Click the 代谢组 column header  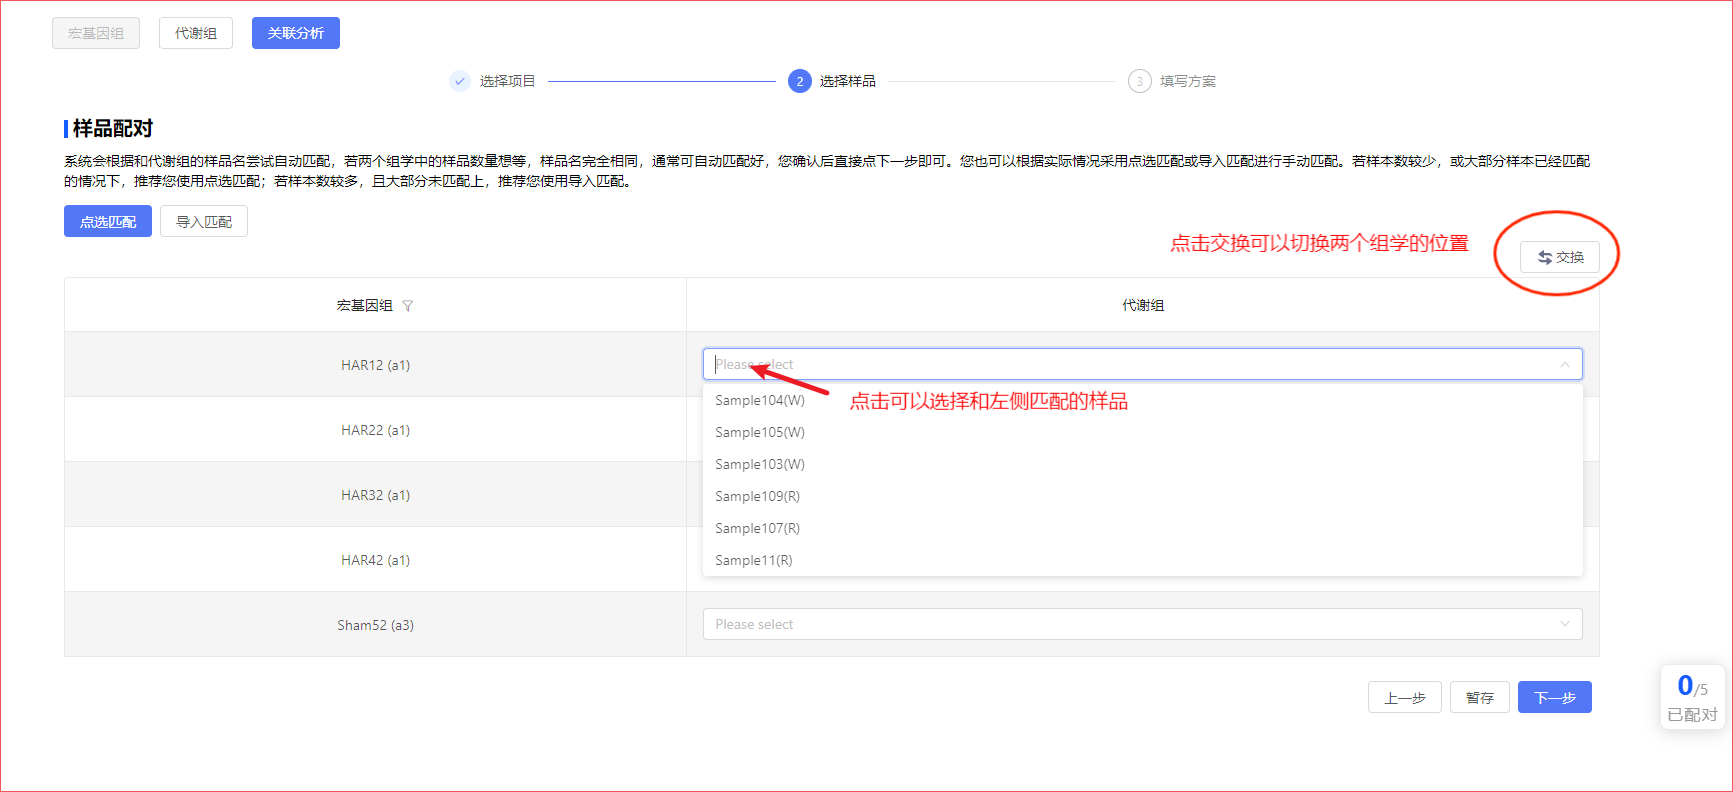[1143, 305]
